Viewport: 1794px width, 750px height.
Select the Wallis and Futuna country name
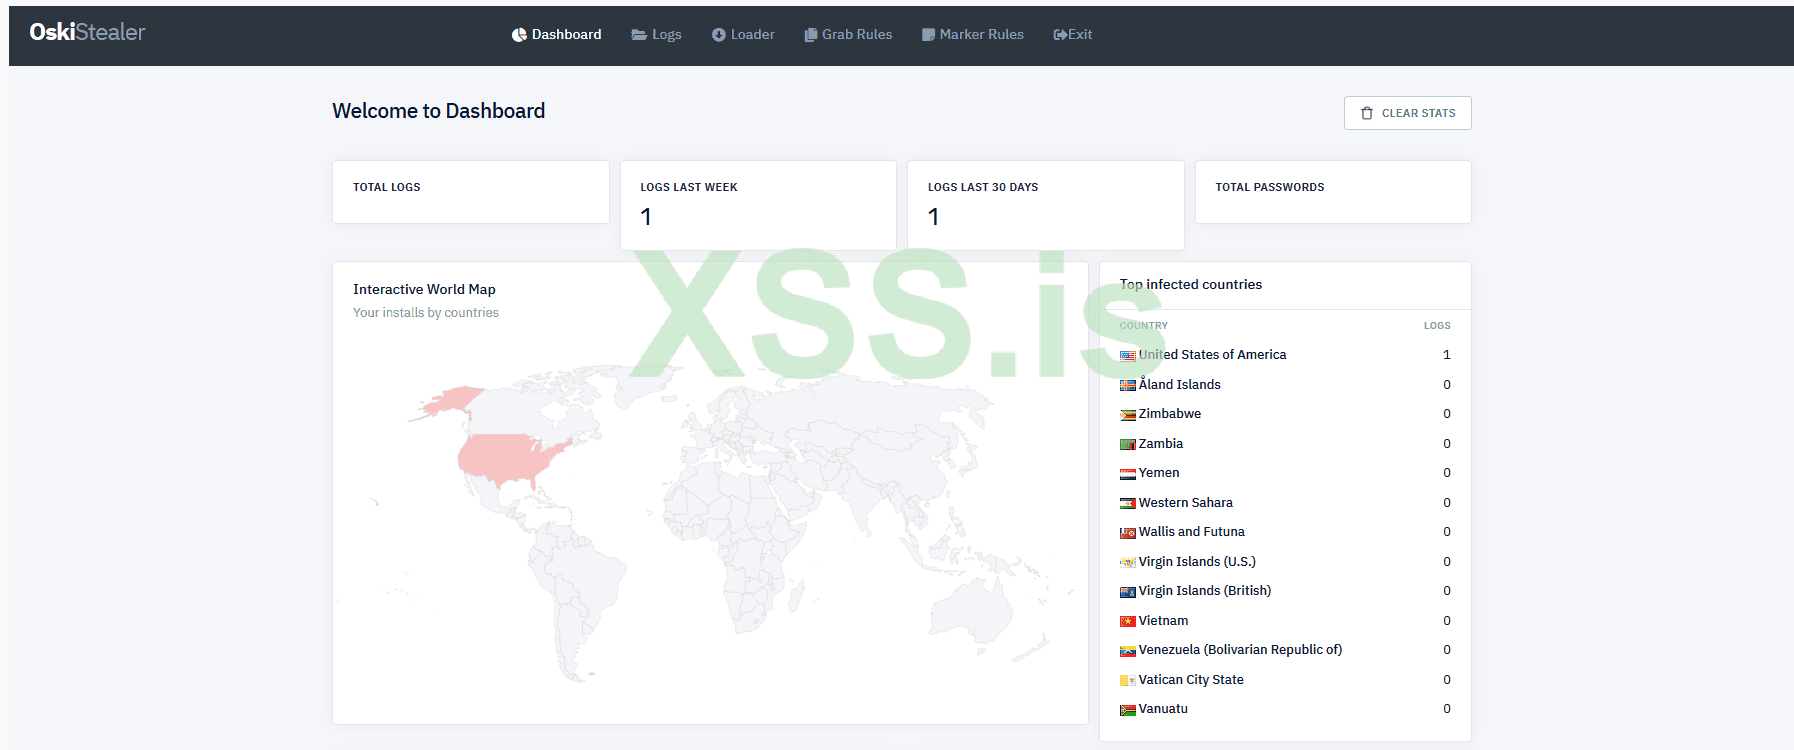1192,532
